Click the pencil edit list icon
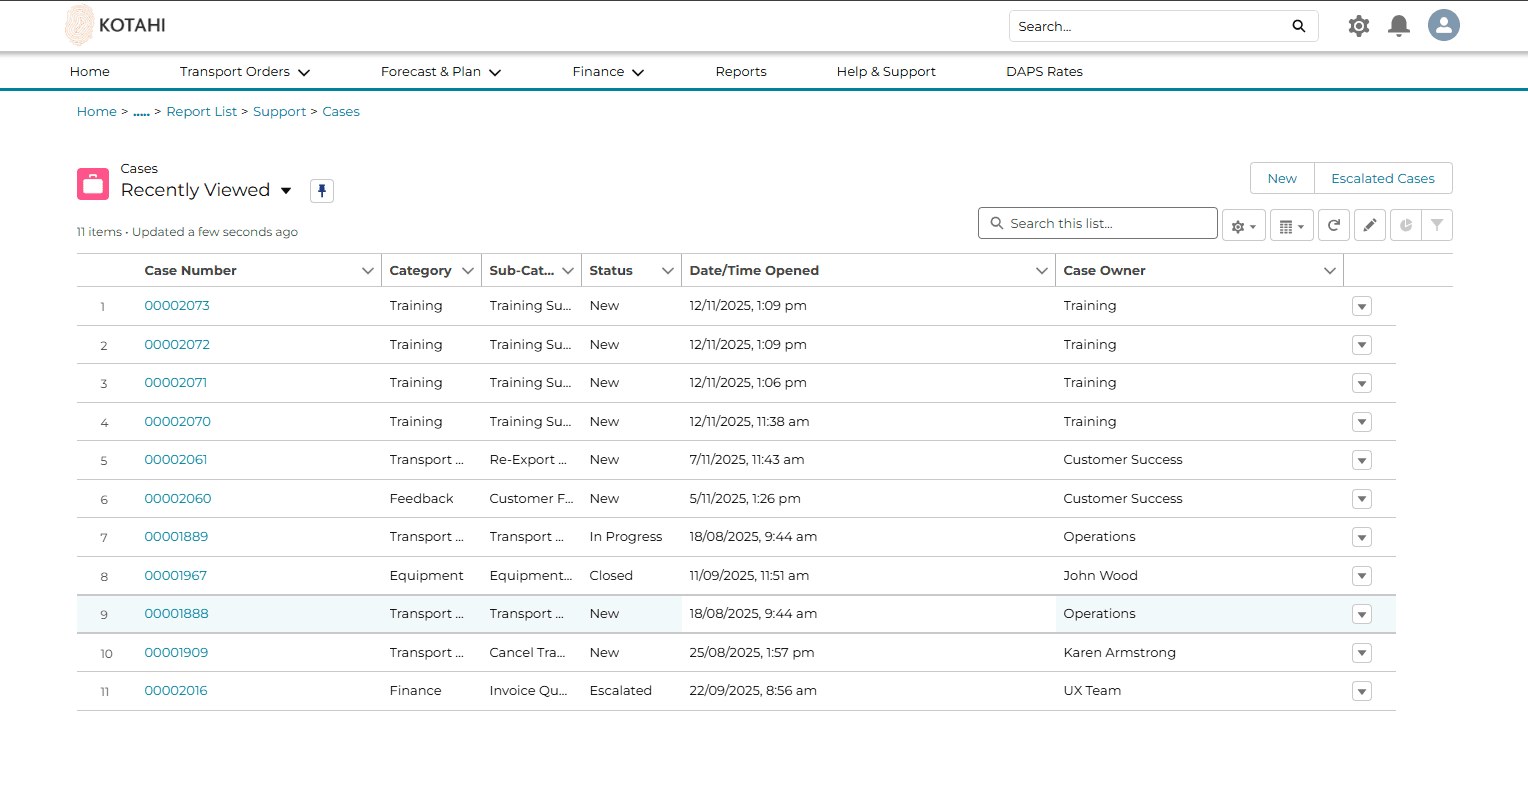 coord(1370,225)
